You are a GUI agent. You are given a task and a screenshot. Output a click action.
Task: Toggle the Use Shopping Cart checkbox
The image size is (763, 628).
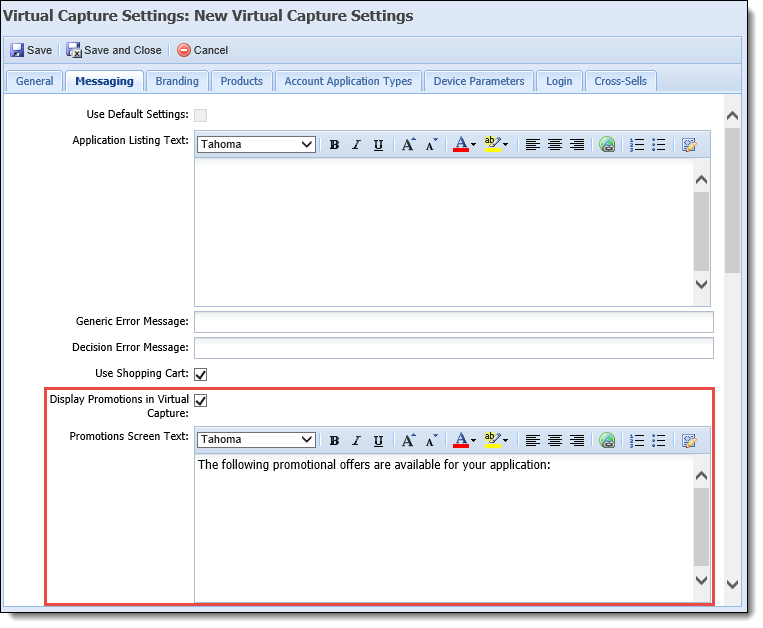(x=200, y=374)
